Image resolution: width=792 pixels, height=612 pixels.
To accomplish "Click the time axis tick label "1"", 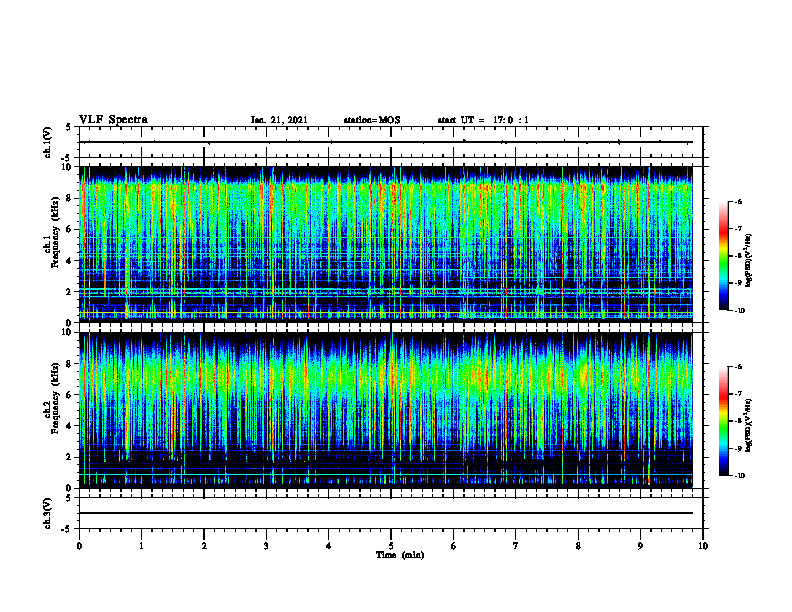I will coord(141,546).
